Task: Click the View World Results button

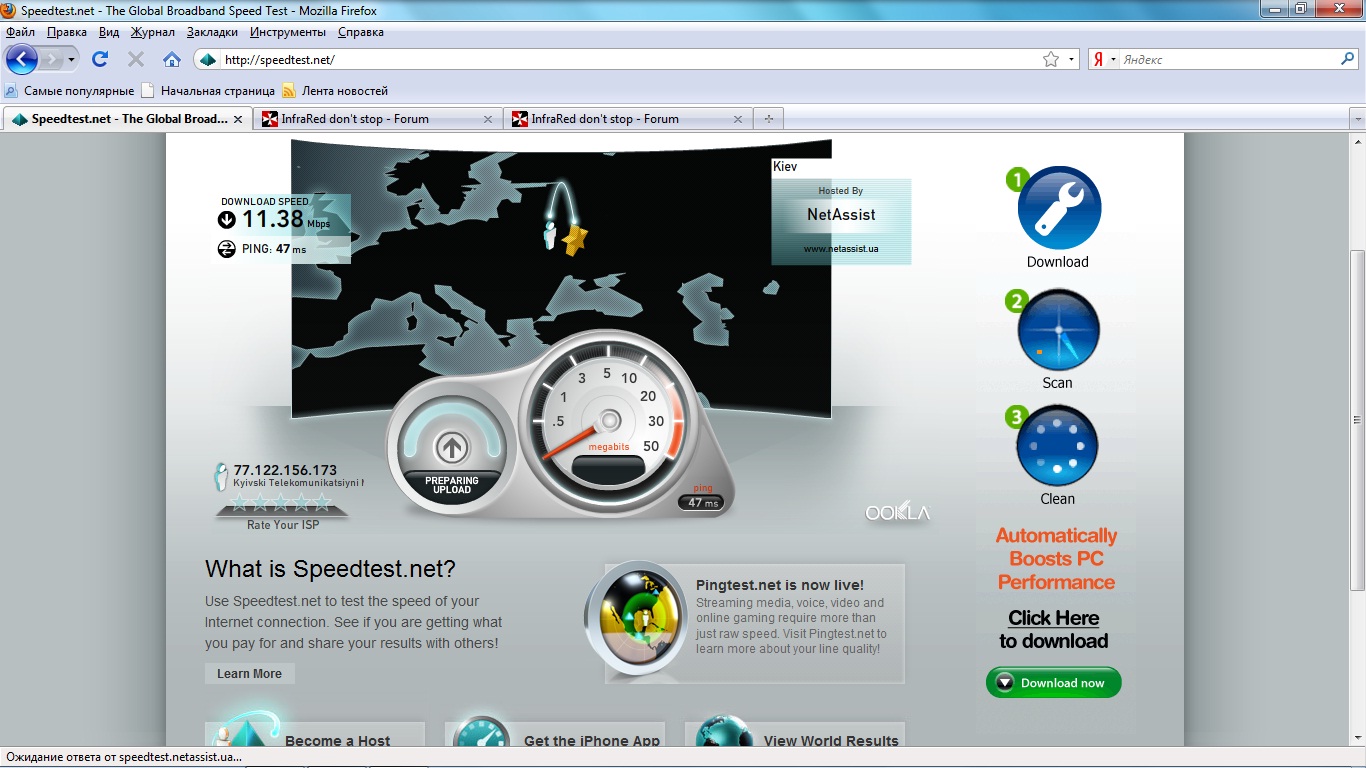Action: point(795,735)
